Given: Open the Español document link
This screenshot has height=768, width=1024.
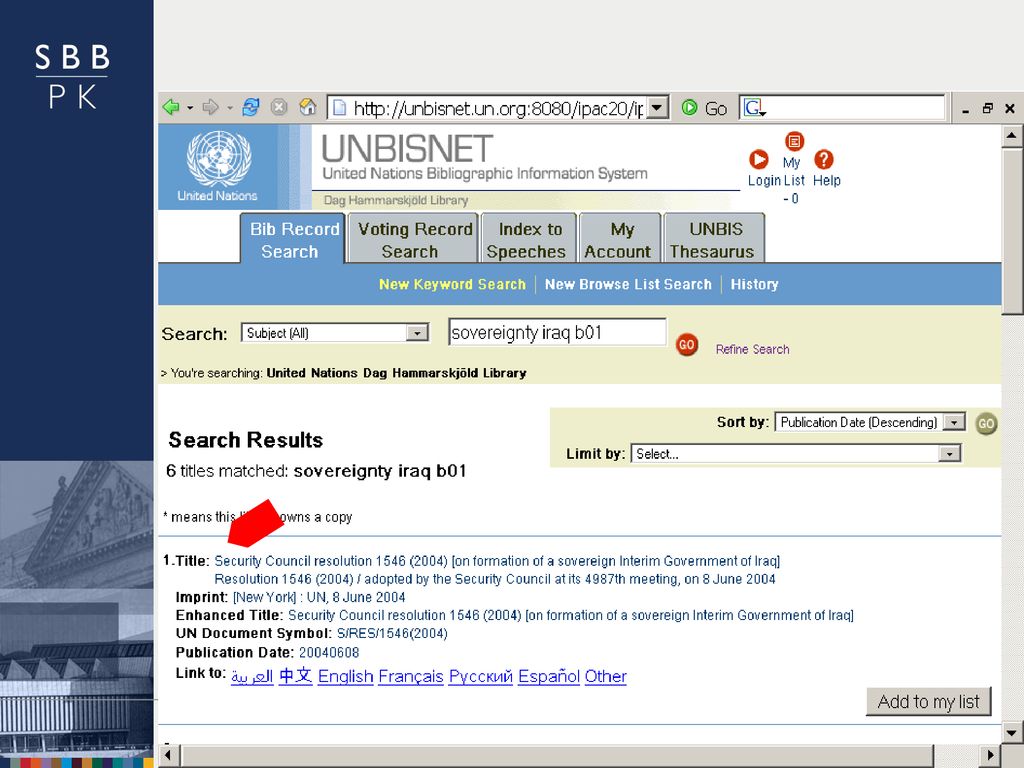Looking at the screenshot, I should pyautogui.click(x=549, y=677).
